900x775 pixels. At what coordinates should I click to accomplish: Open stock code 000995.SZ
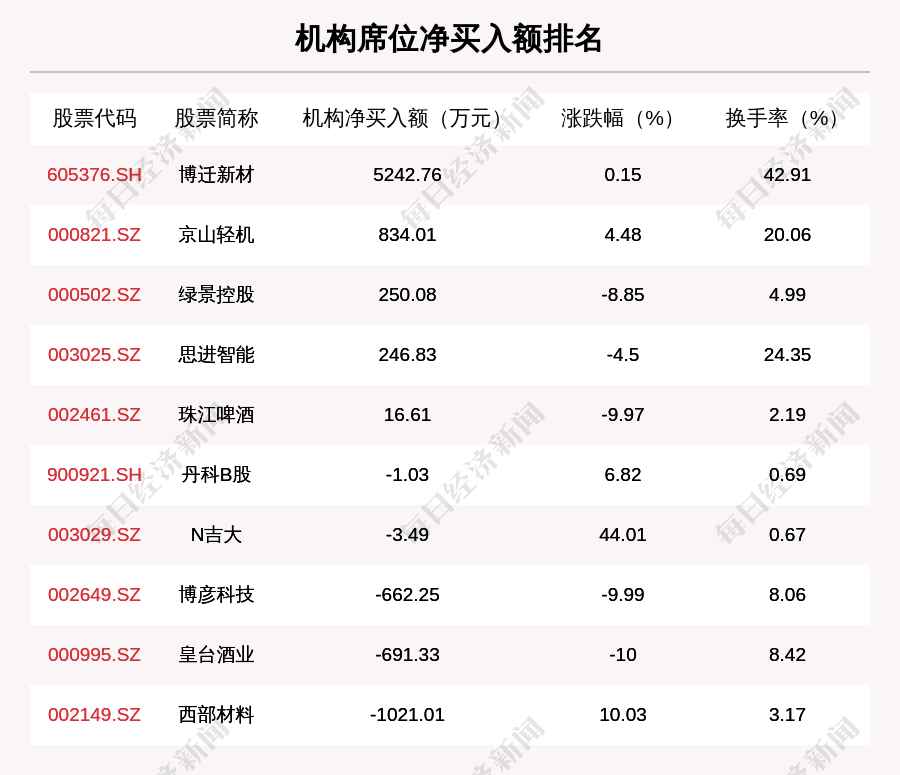click(94, 654)
